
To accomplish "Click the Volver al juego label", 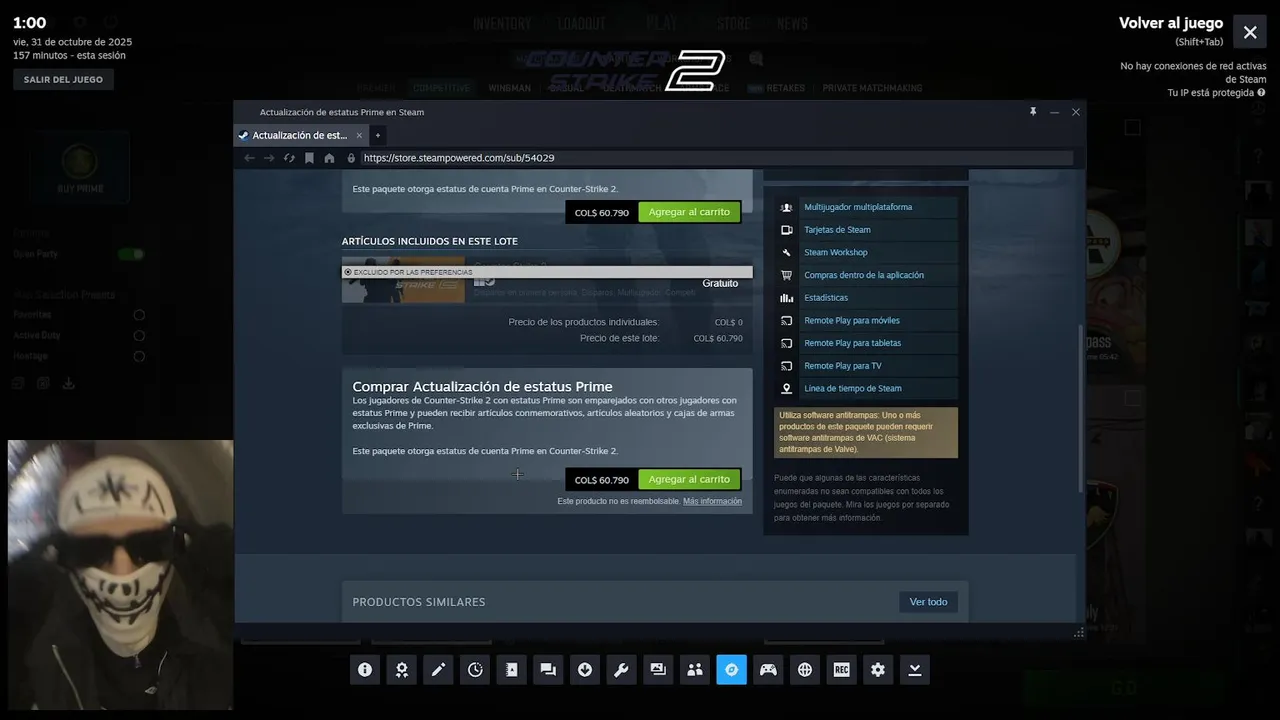I will (1171, 23).
